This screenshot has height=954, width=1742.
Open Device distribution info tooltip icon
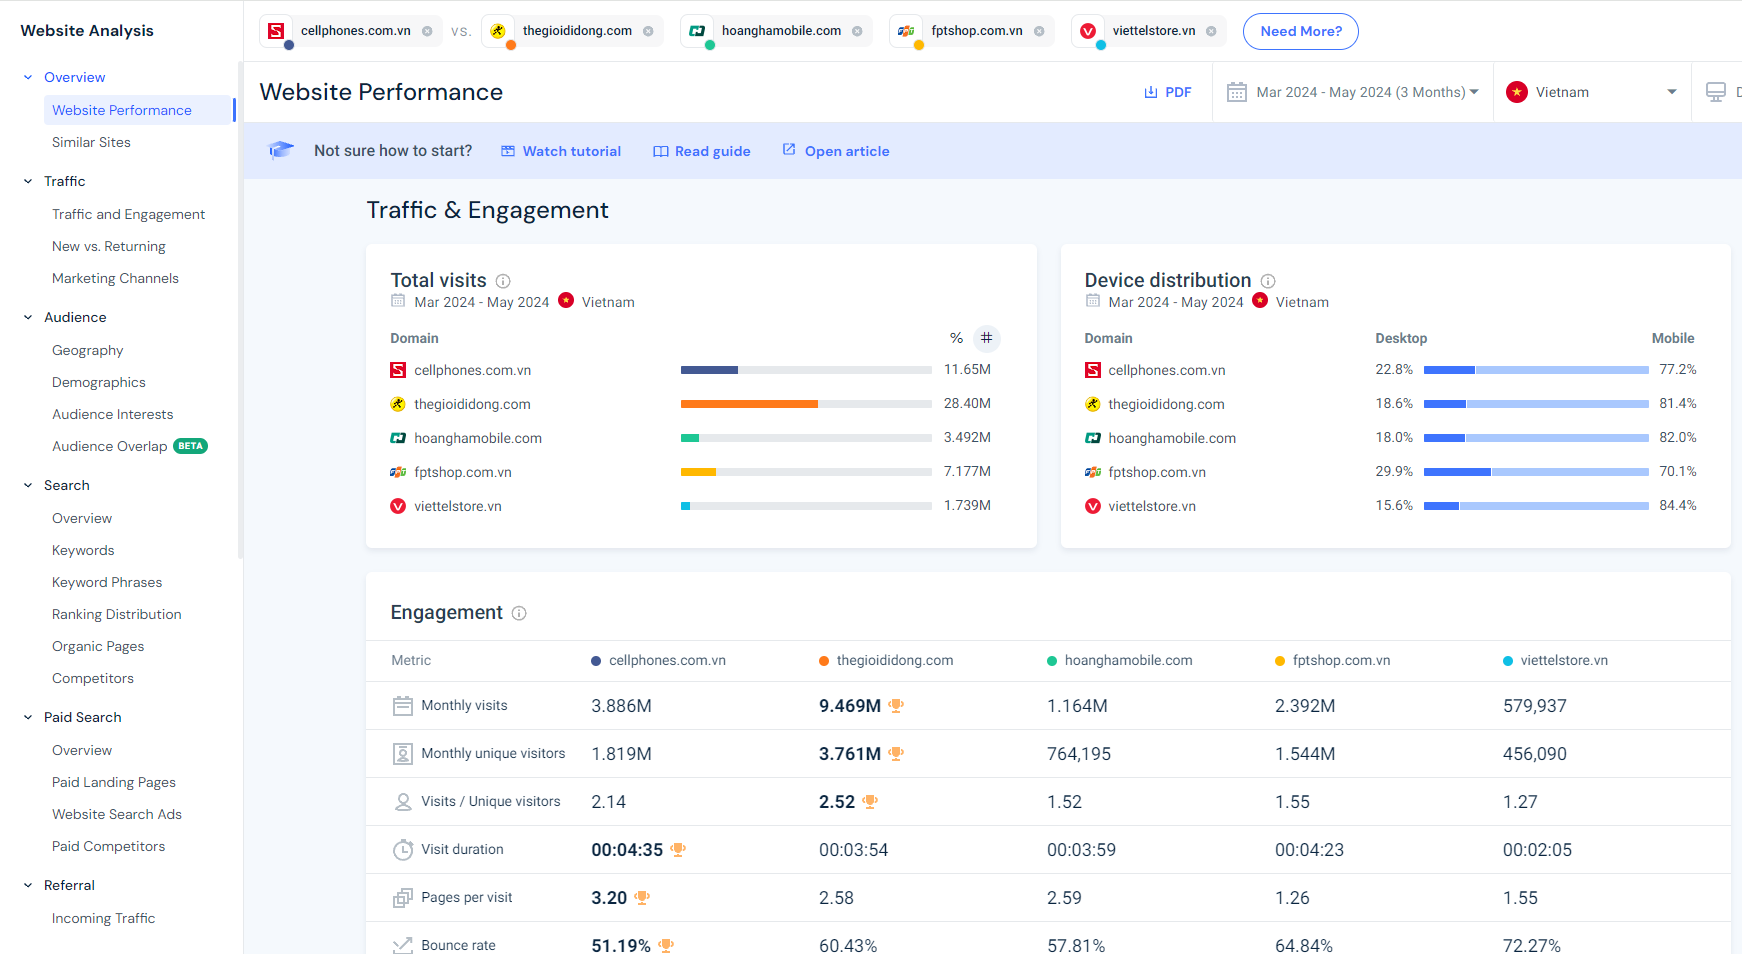click(x=1268, y=281)
